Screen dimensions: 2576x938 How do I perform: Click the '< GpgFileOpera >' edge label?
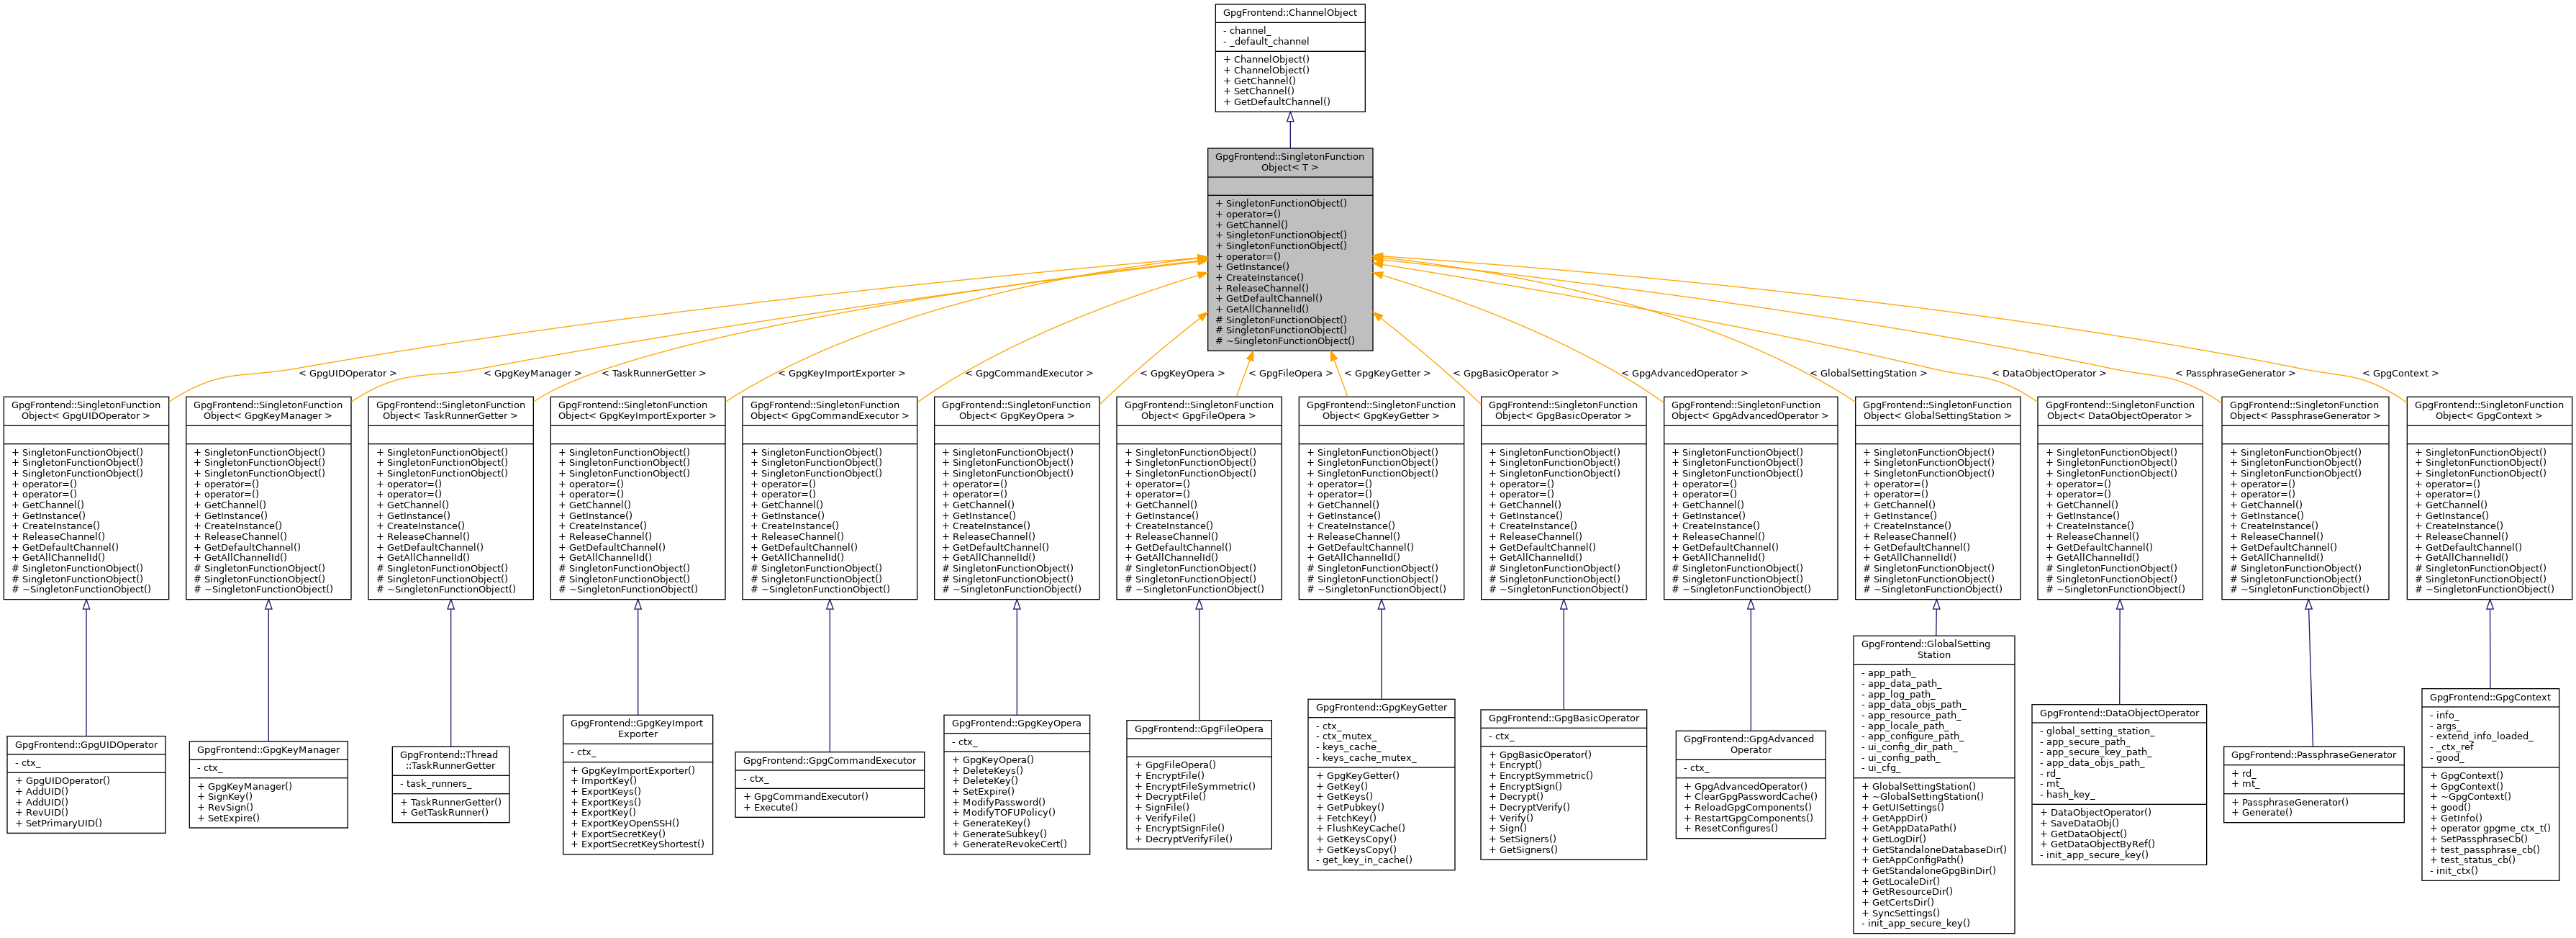[x=1290, y=374]
